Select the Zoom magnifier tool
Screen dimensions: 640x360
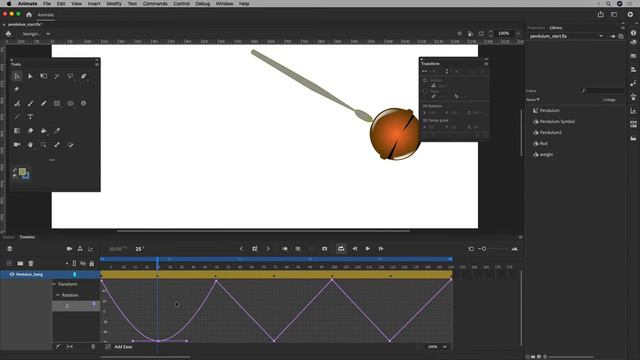click(x=44, y=144)
